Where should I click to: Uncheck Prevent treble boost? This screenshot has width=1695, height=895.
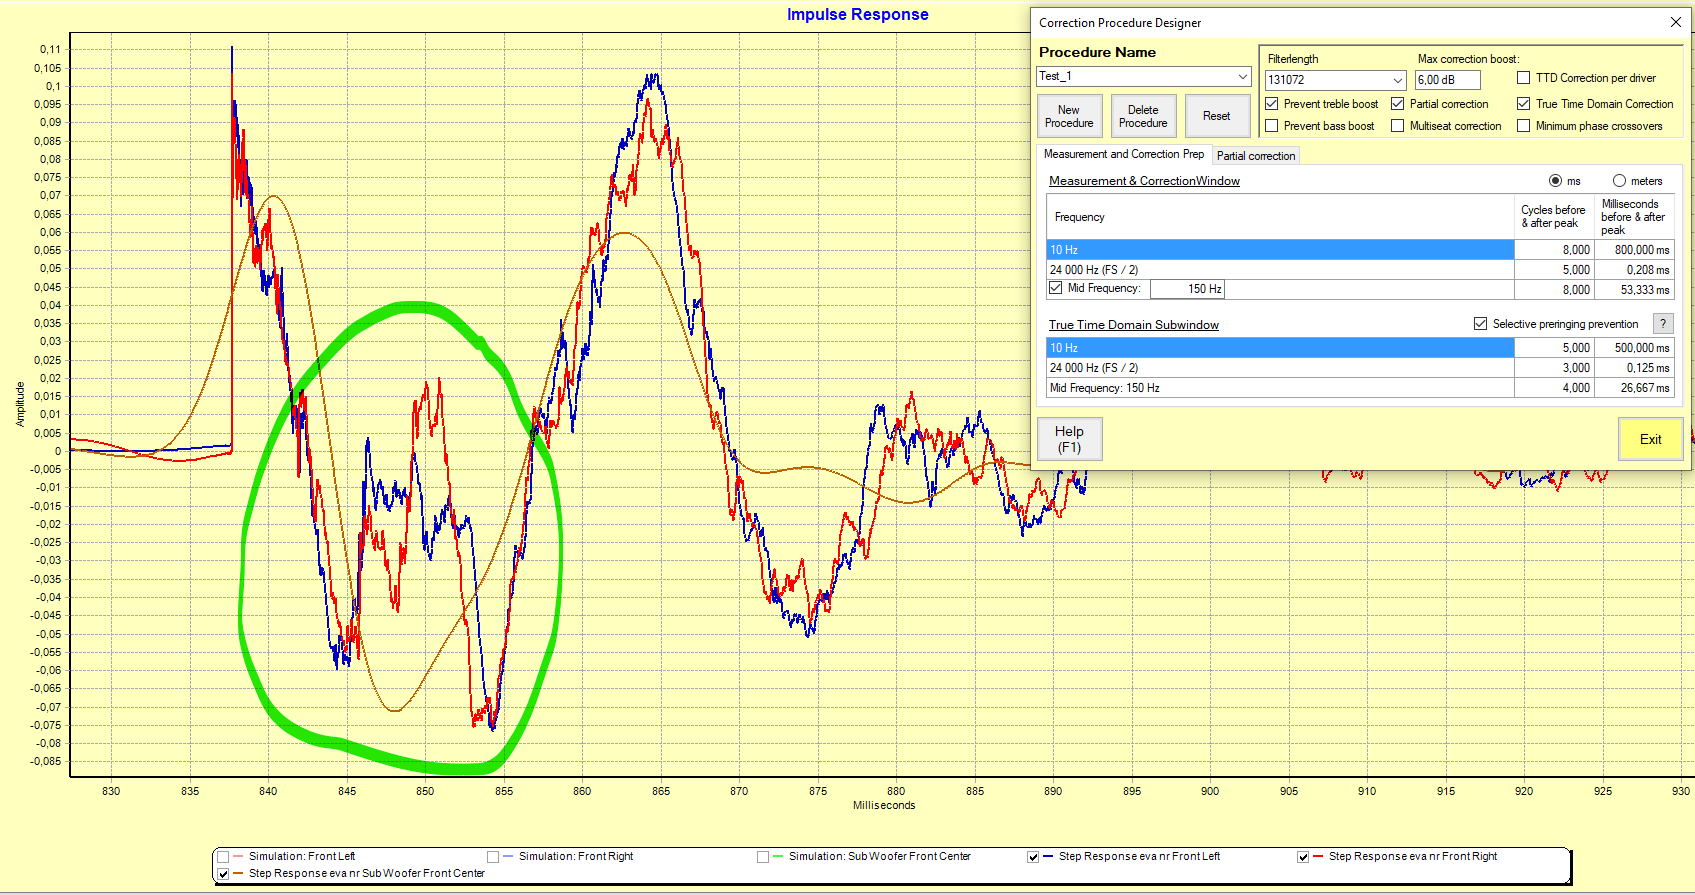point(1272,104)
